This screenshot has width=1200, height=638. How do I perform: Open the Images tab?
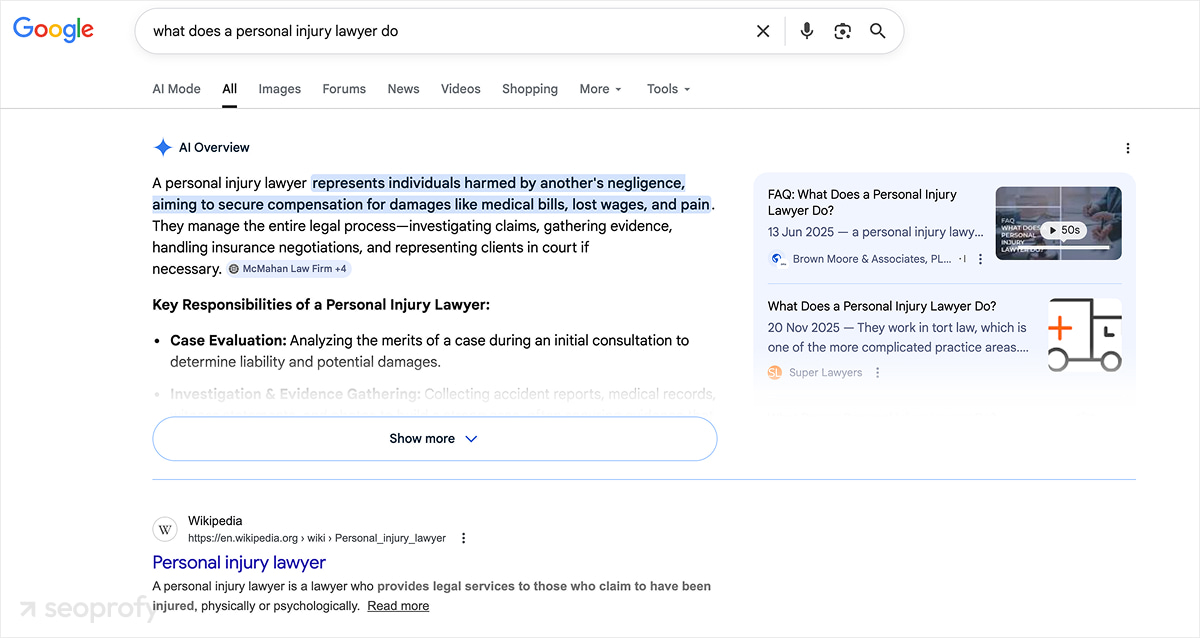pyautogui.click(x=279, y=89)
